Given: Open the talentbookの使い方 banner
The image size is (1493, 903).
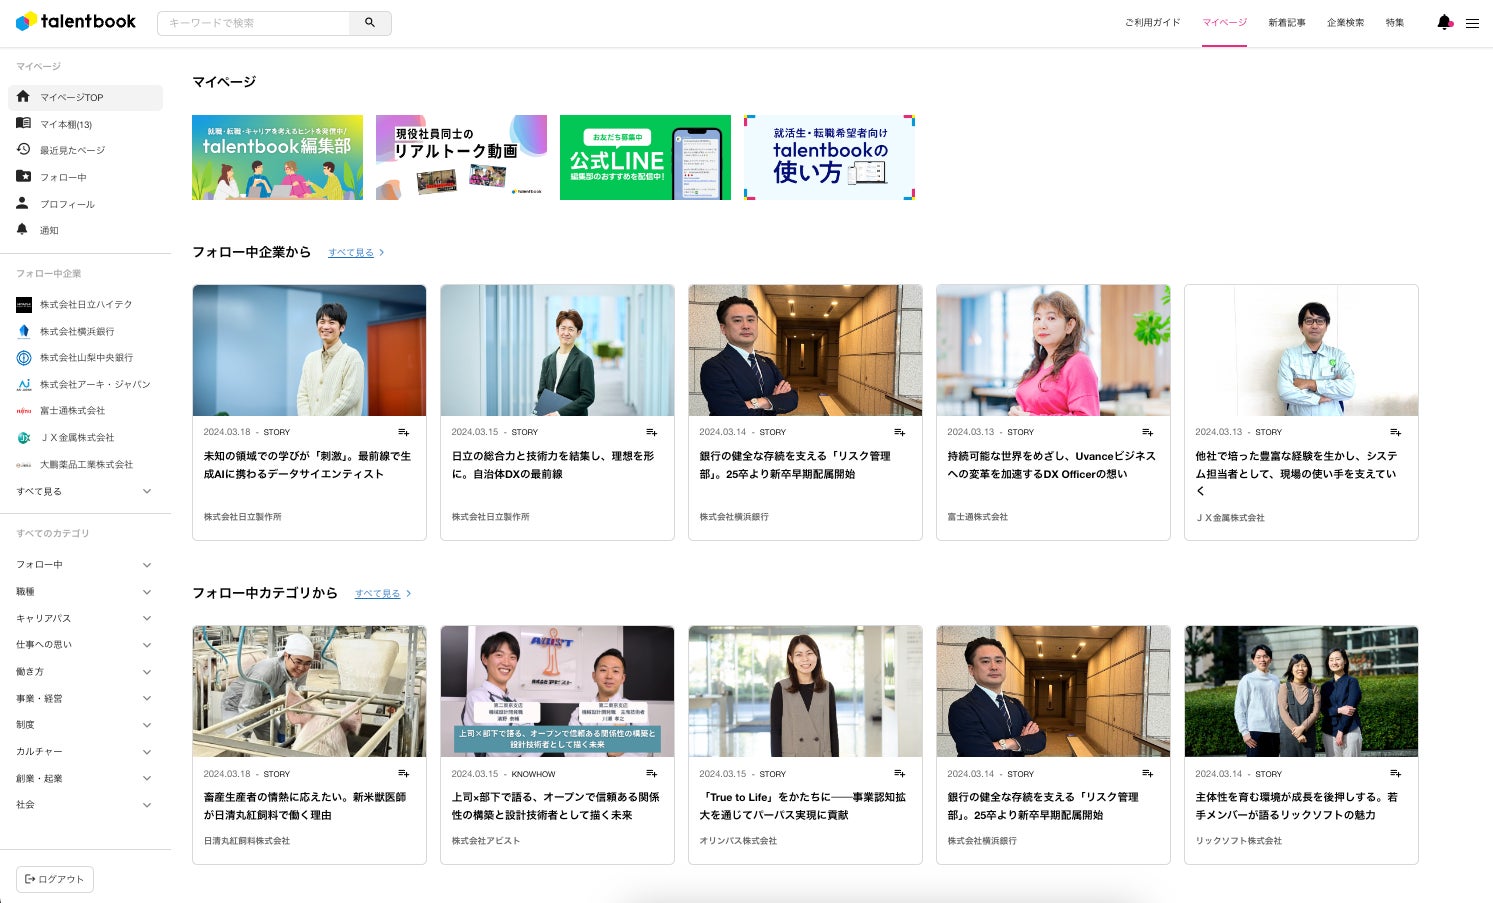Looking at the screenshot, I should 829,157.
